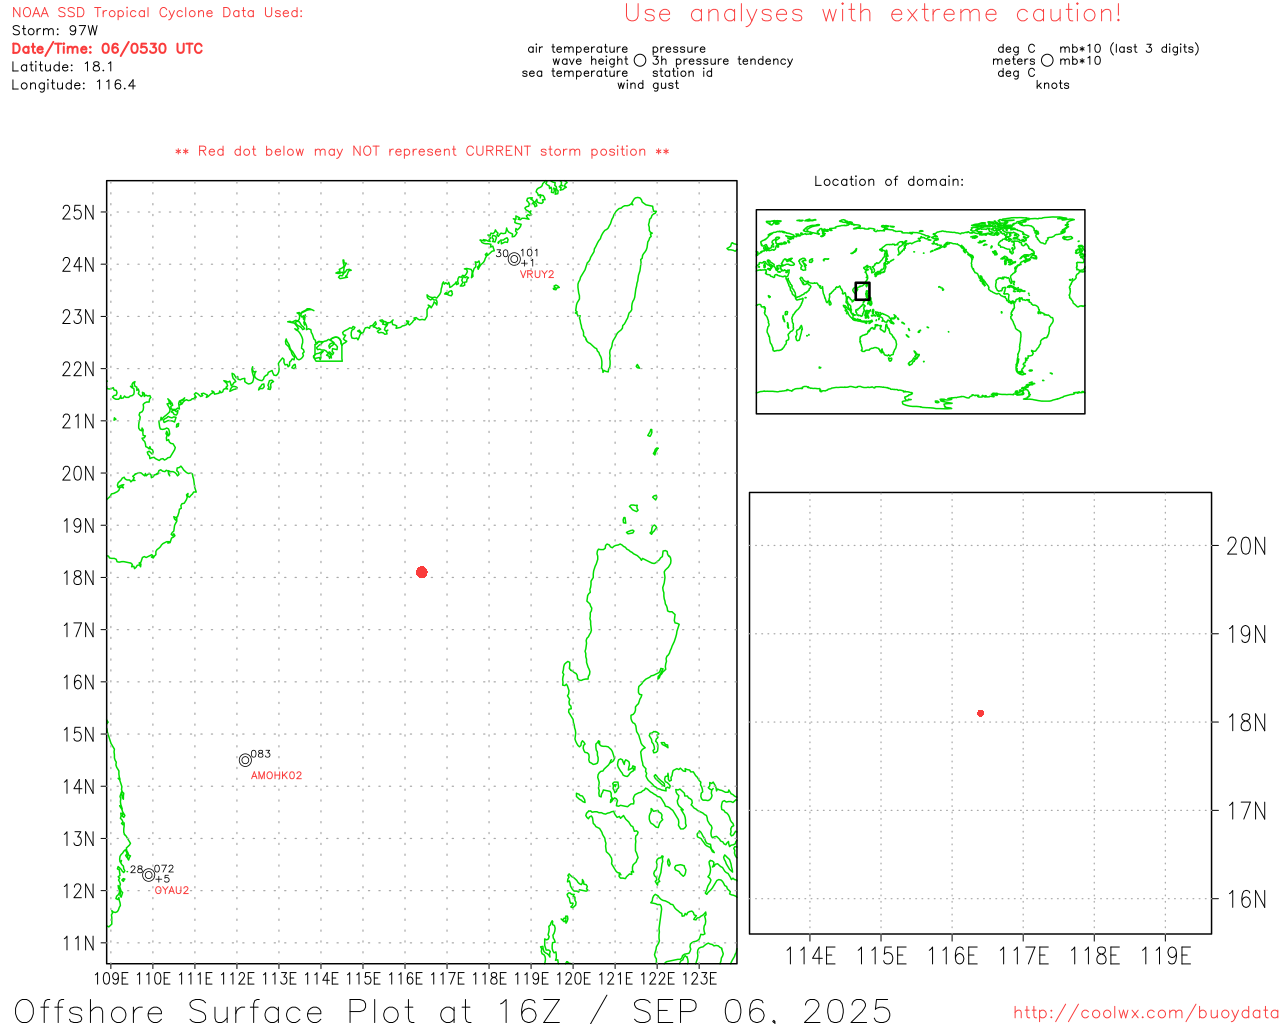Click the 'knots' units label
This screenshot has height=1024, width=1280.
(x=1053, y=85)
